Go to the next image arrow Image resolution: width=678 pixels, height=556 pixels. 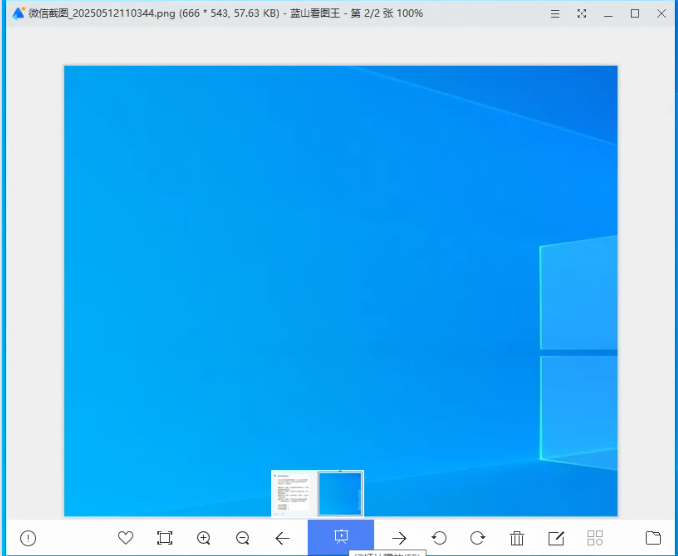click(399, 538)
